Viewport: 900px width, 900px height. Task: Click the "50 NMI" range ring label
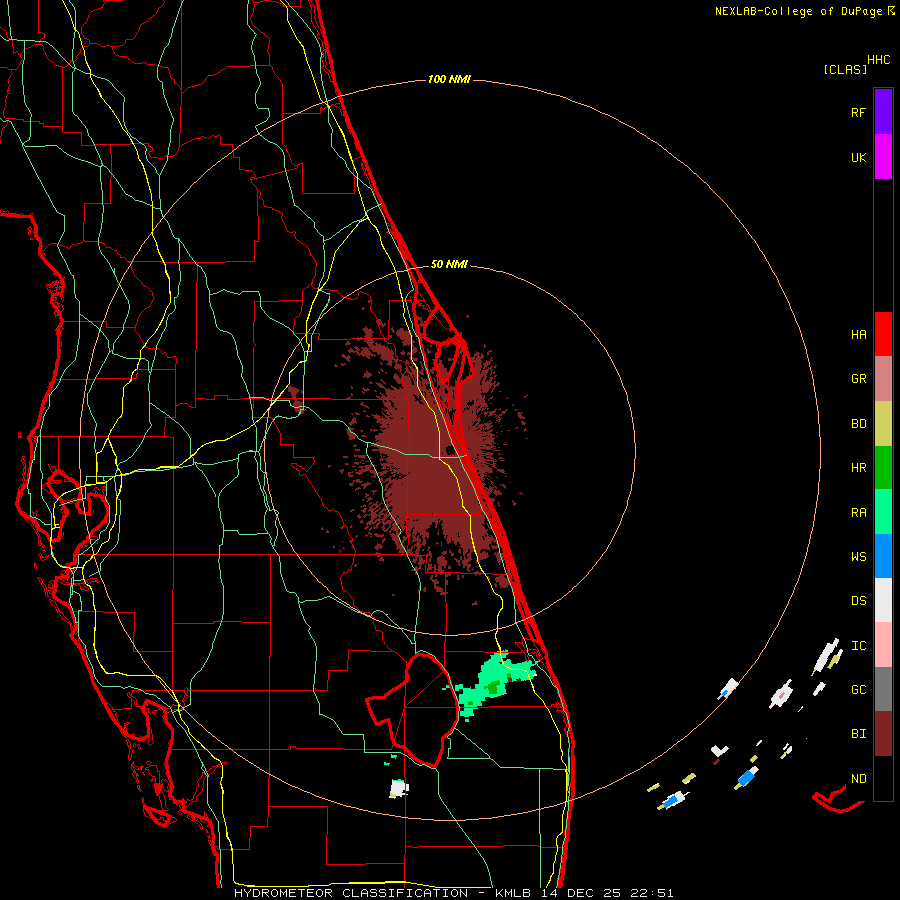pos(449,264)
